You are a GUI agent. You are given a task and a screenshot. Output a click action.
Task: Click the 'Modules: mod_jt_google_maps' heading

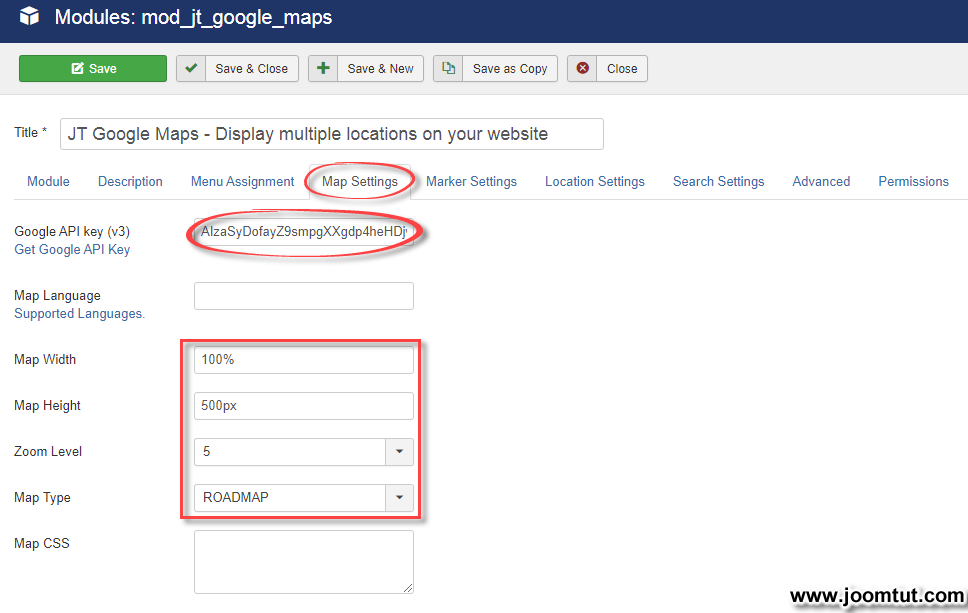pos(193,17)
